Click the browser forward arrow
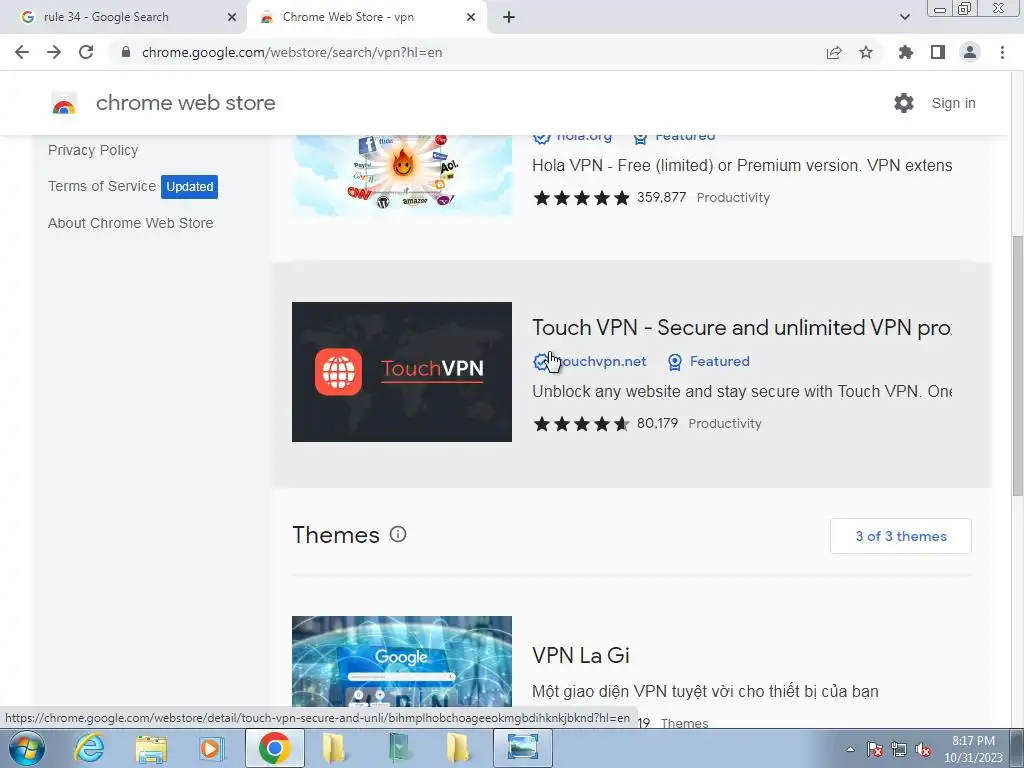This screenshot has height=768, width=1024. (x=54, y=52)
